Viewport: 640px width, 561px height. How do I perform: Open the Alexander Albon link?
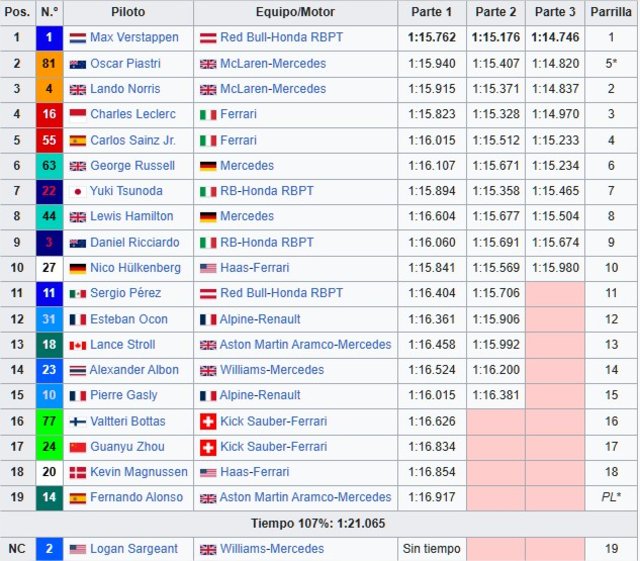click(x=134, y=370)
